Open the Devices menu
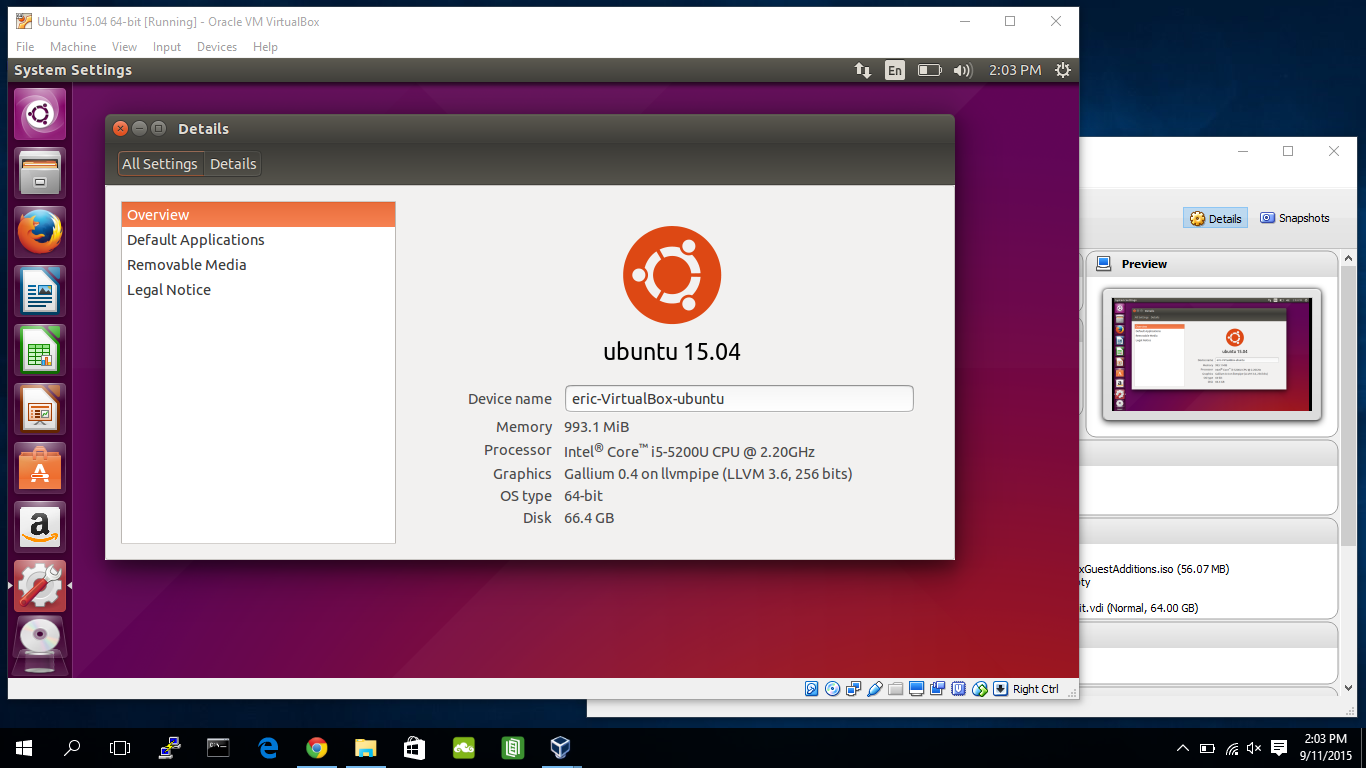 [x=217, y=47]
